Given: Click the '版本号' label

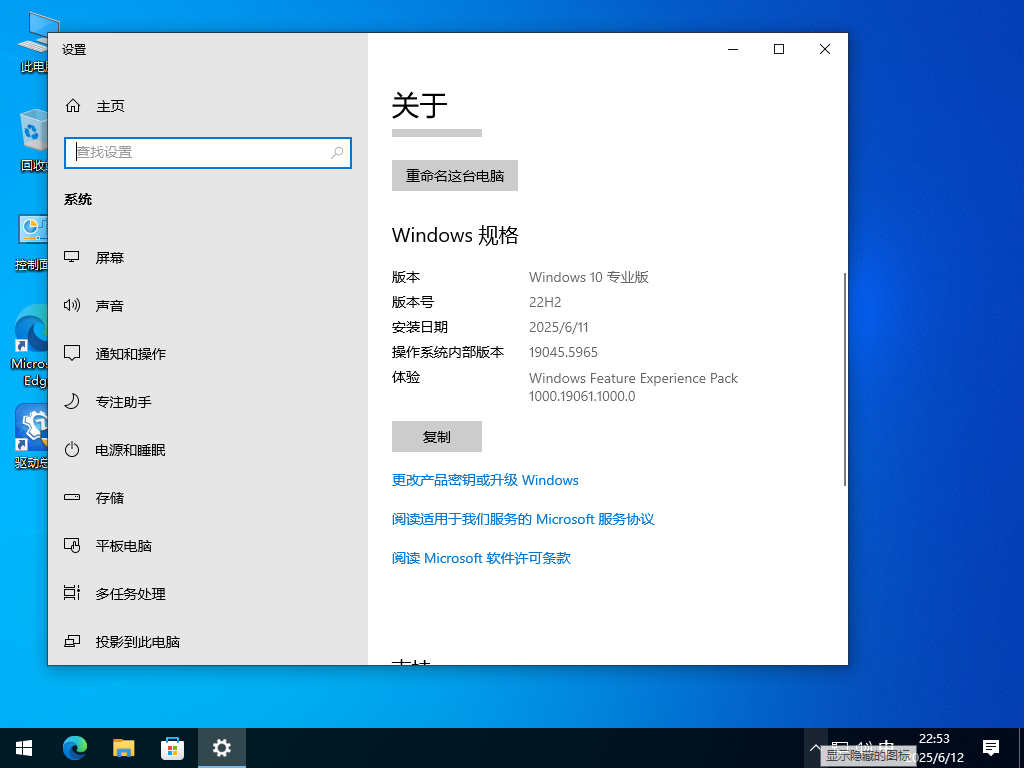Looking at the screenshot, I should pyautogui.click(x=413, y=302).
